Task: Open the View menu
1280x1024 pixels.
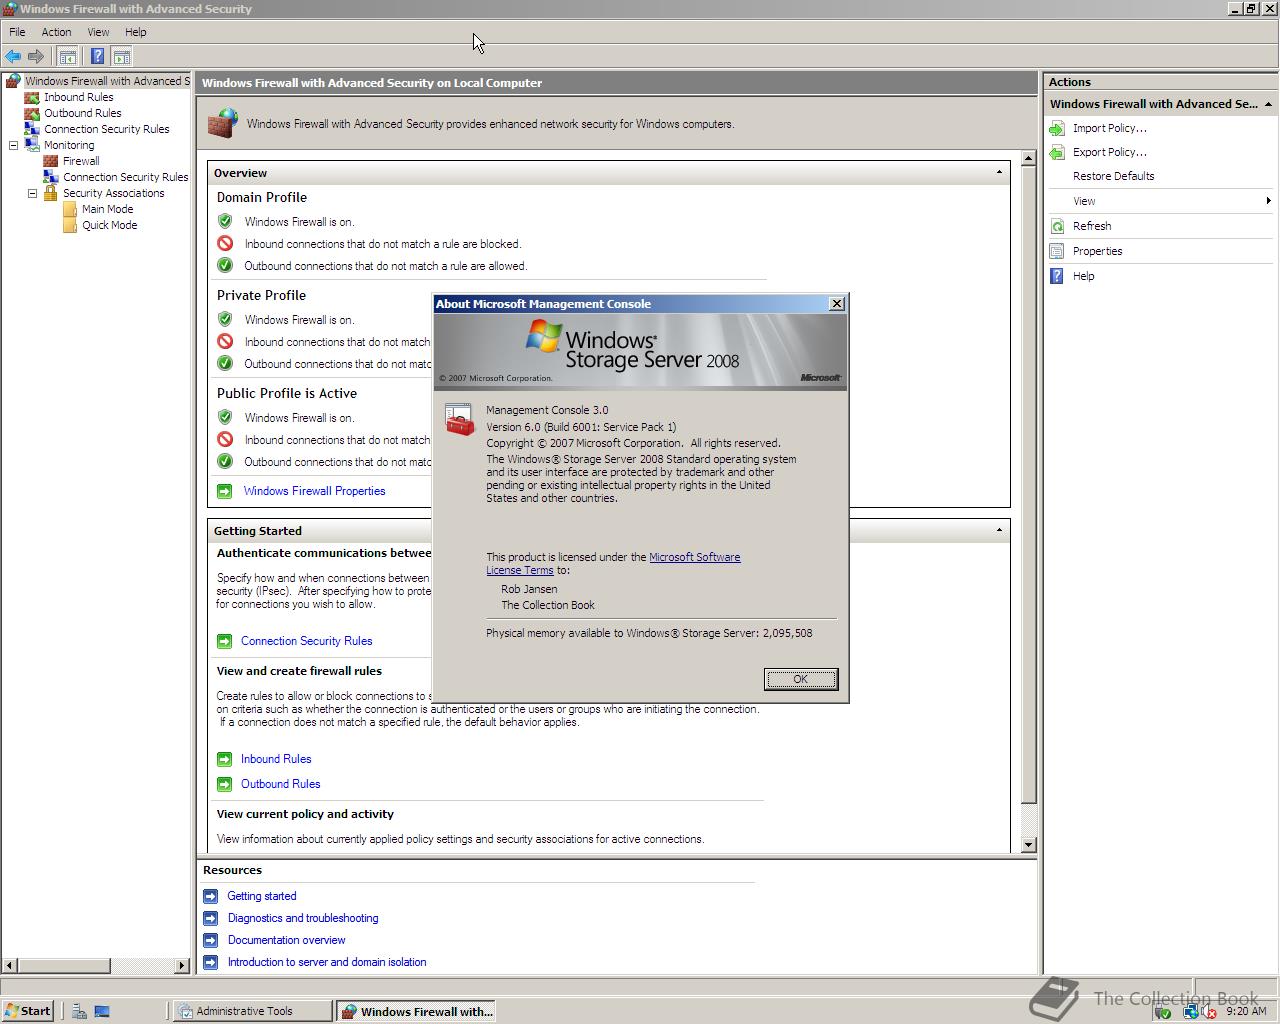Action: tap(98, 32)
